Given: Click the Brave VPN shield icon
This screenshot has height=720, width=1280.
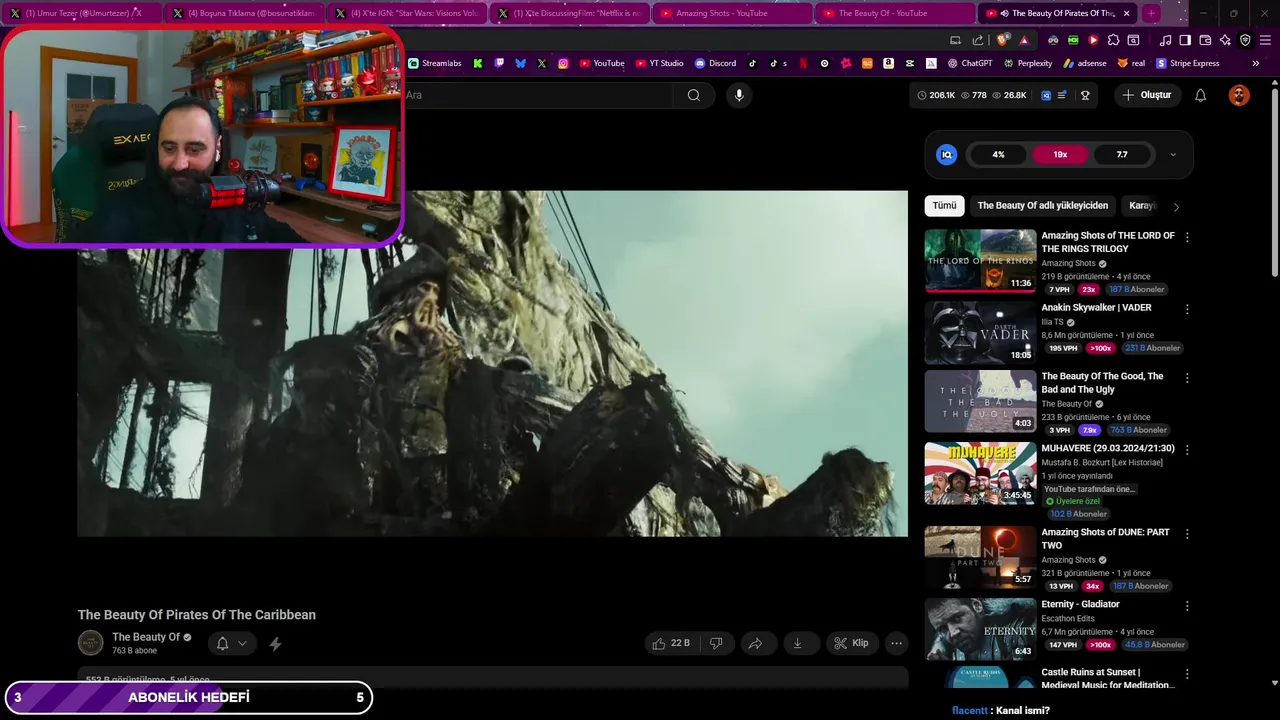Looking at the screenshot, I should coord(1245,40).
